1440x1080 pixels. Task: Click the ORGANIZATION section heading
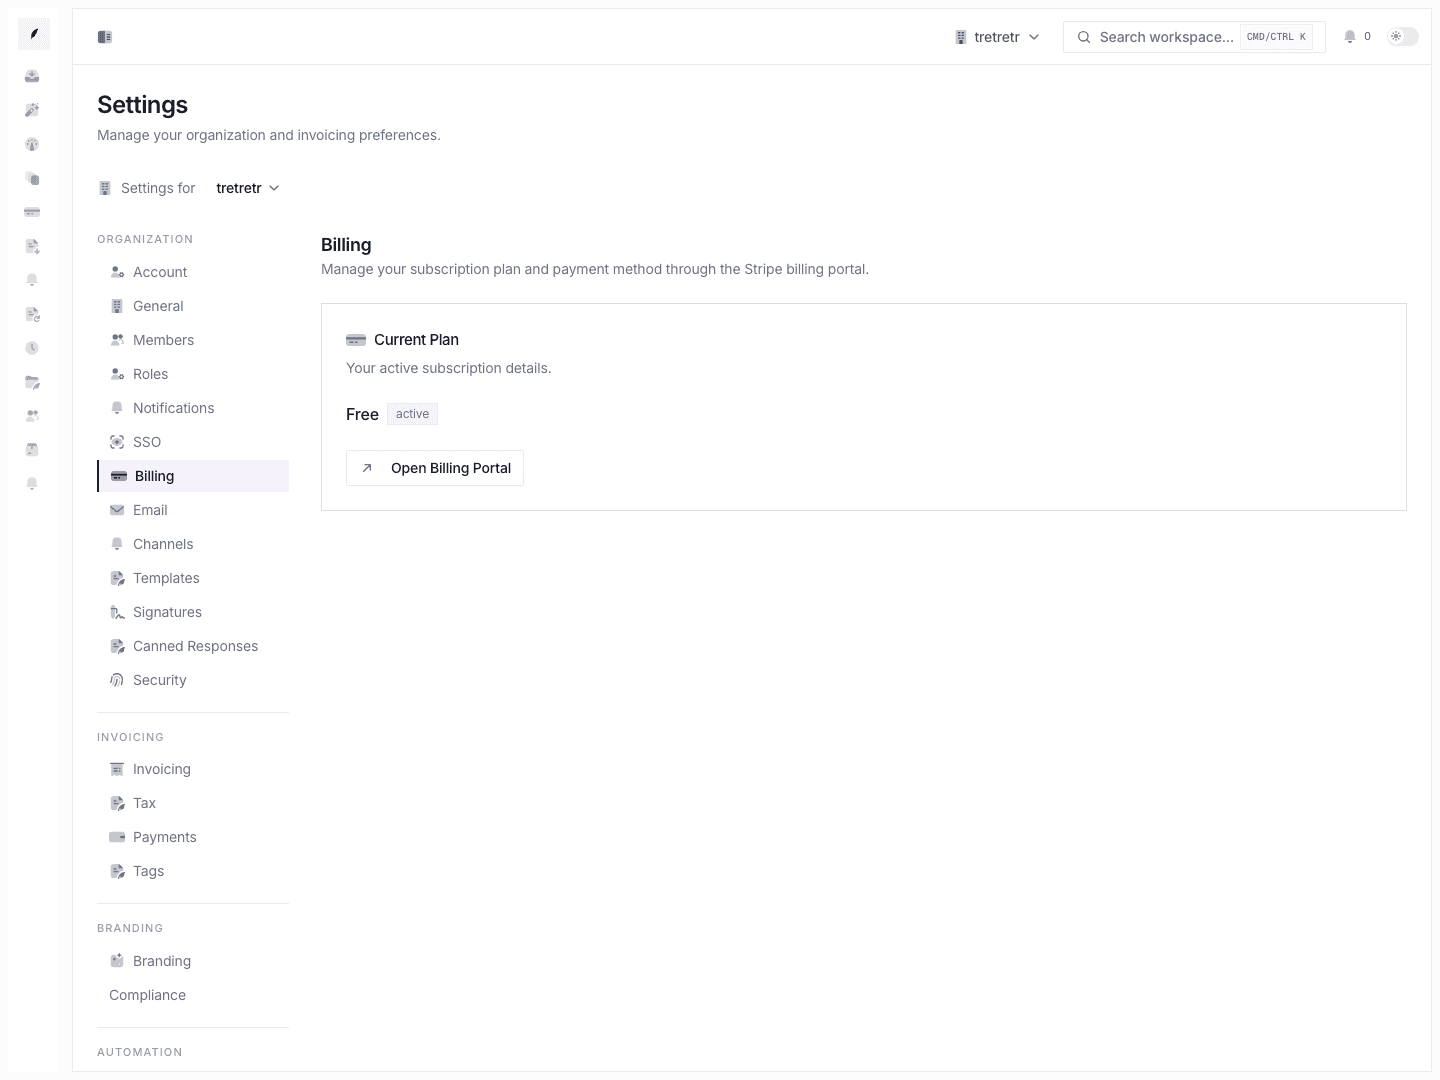point(145,239)
